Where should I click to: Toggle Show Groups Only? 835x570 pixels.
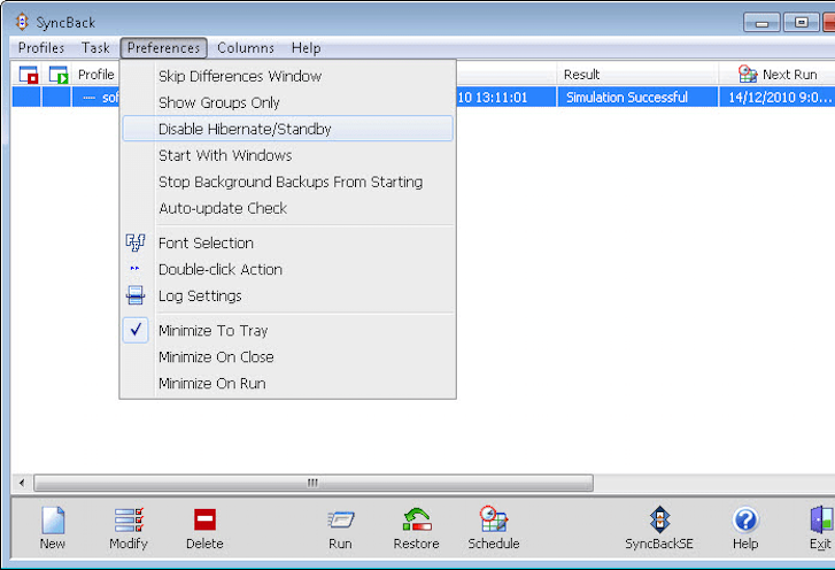(288, 102)
